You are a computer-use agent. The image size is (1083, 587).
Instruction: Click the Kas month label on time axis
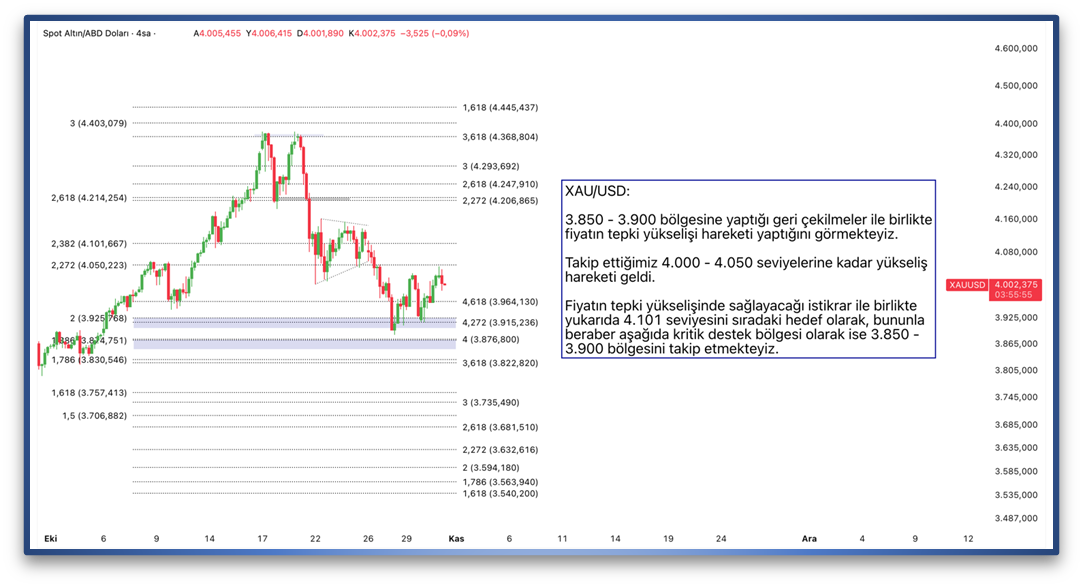456,539
